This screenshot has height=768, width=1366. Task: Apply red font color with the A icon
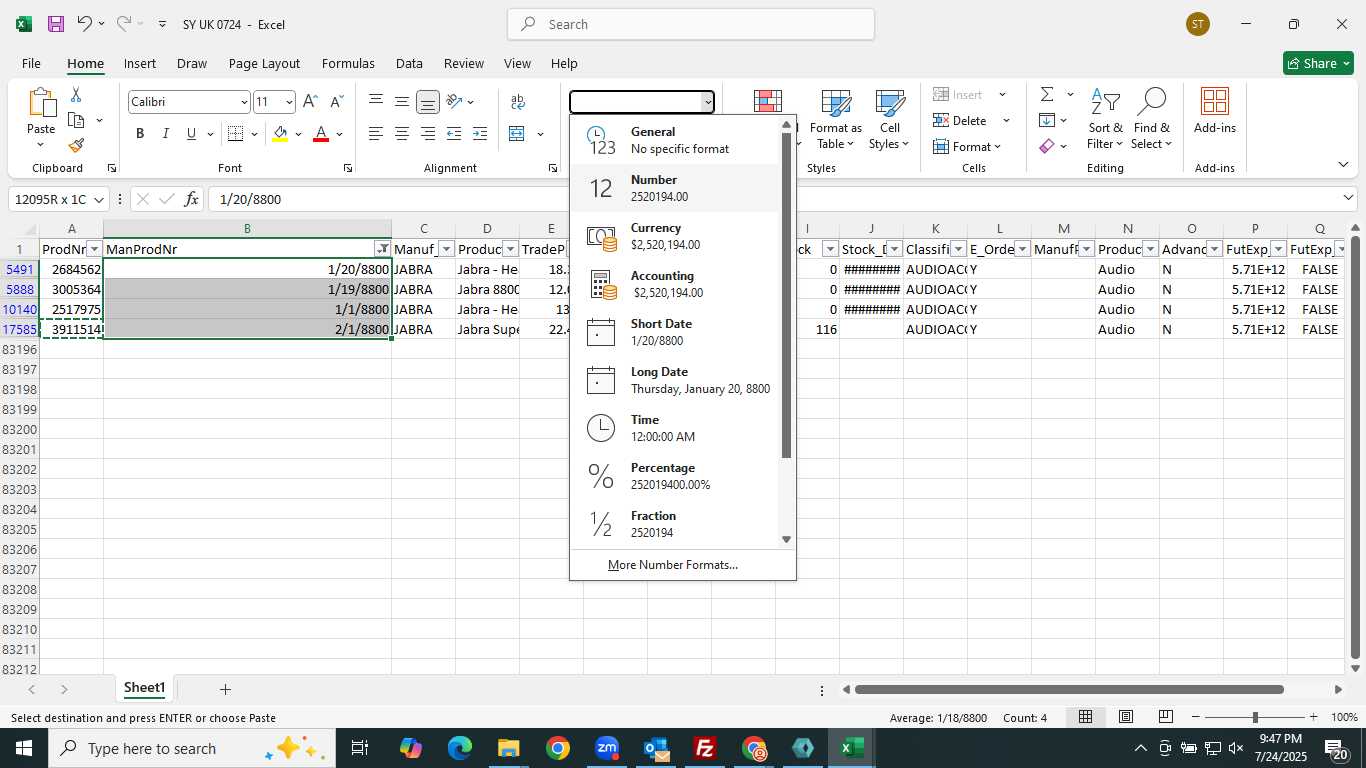tap(321, 134)
